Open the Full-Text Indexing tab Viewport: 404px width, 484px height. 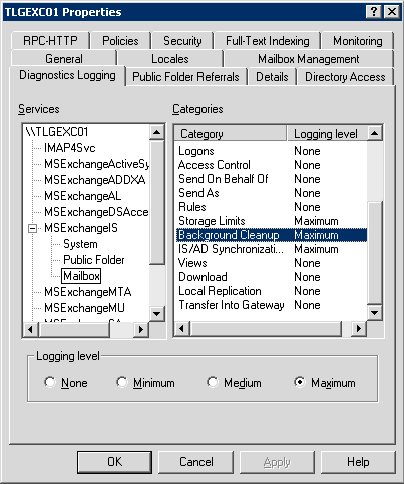[x=268, y=41]
